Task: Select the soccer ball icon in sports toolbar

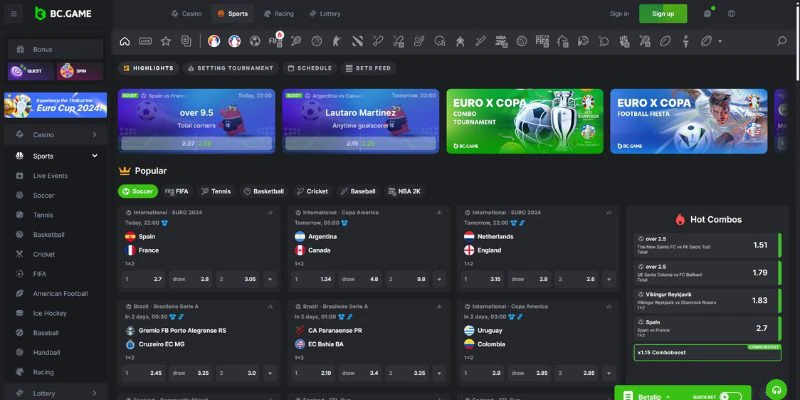Action: tap(255, 41)
